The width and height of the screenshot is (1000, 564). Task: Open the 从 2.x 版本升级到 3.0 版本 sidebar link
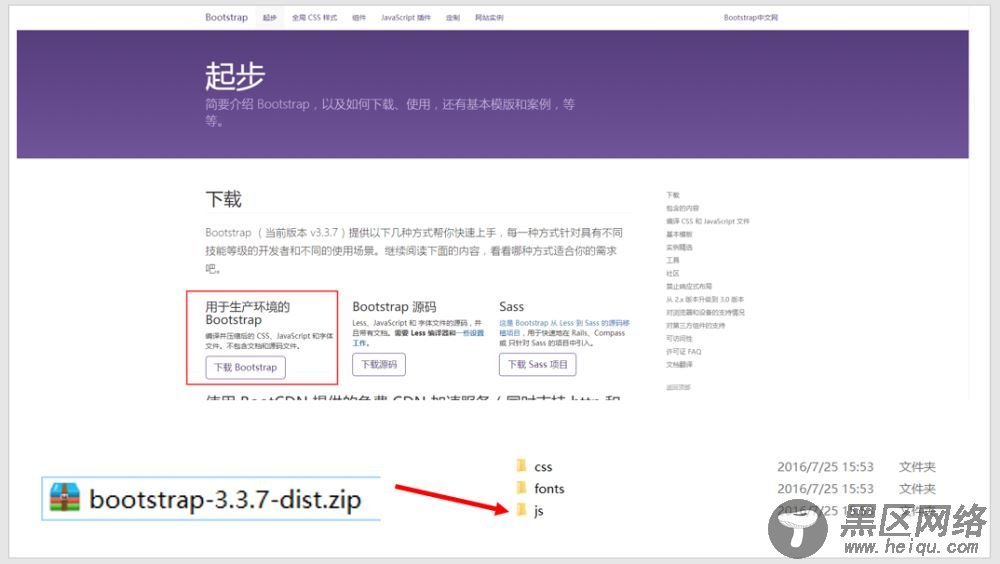coord(705,299)
